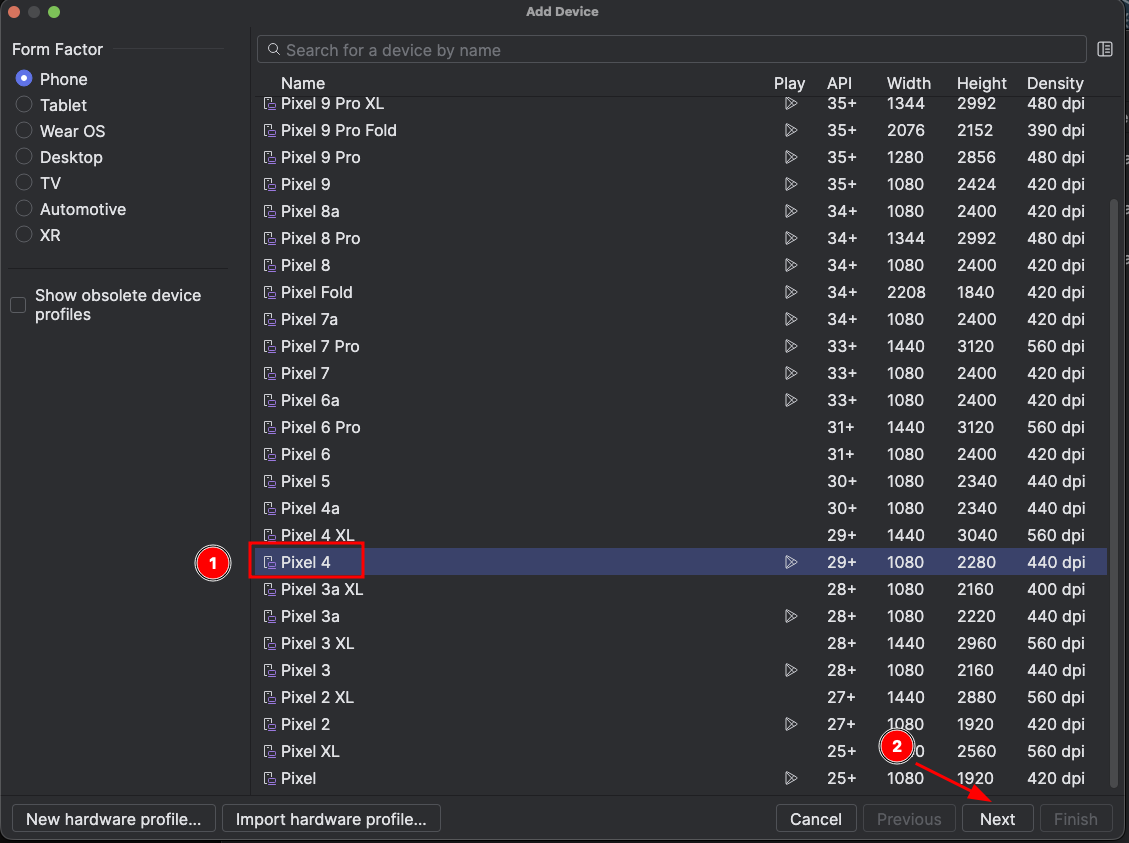
Task: Click the device icon beside Pixel 5
Action: tap(270, 481)
